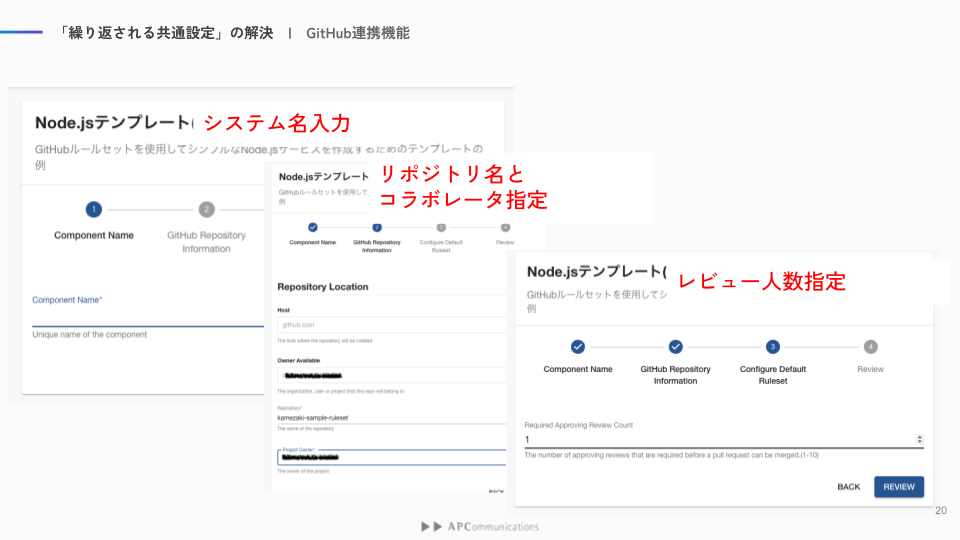960x540 pixels.
Task: Click GitHub Repository Information checkmark in right panel
Action: [x=675, y=347]
